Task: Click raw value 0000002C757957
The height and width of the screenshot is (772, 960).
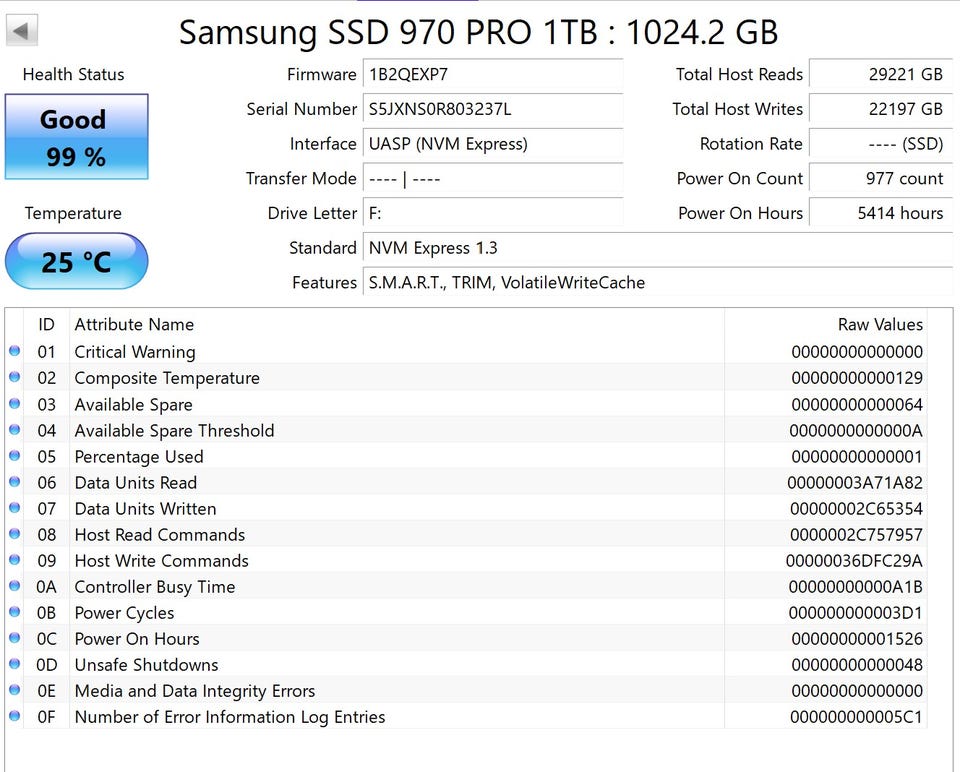Action: point(856,535)
